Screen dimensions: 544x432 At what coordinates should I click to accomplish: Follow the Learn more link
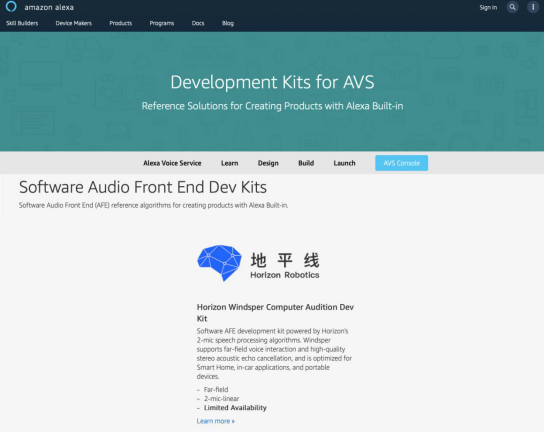(215, 421)
